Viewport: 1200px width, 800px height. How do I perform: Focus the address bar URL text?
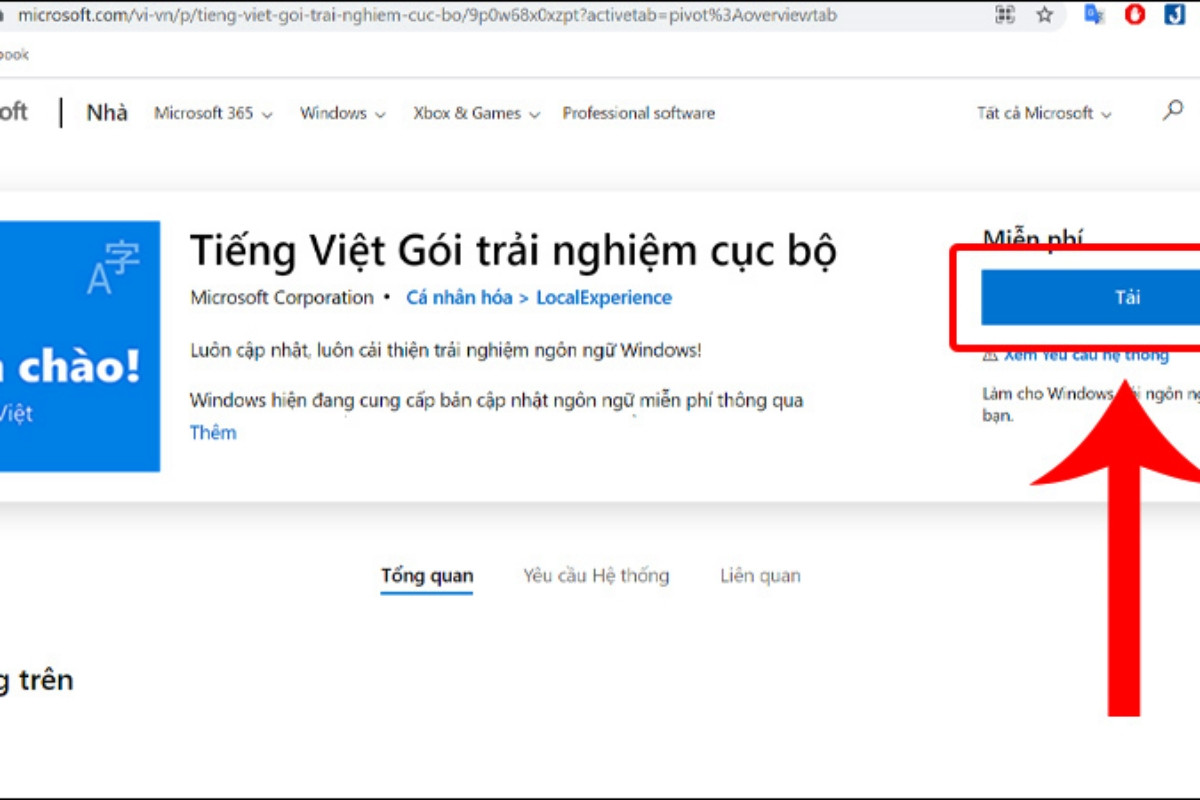tap(427, 15)
